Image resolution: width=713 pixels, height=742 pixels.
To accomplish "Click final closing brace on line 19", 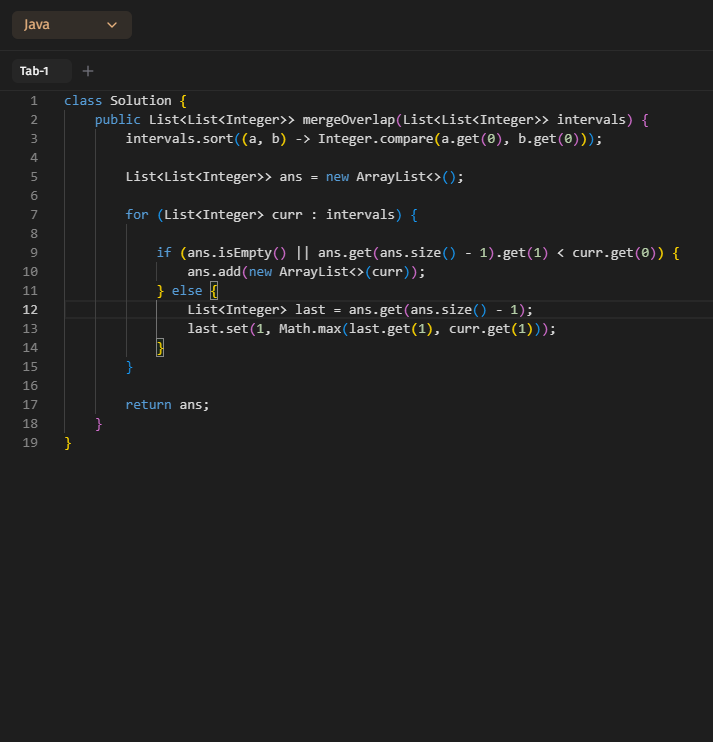I will click(68, 443).
